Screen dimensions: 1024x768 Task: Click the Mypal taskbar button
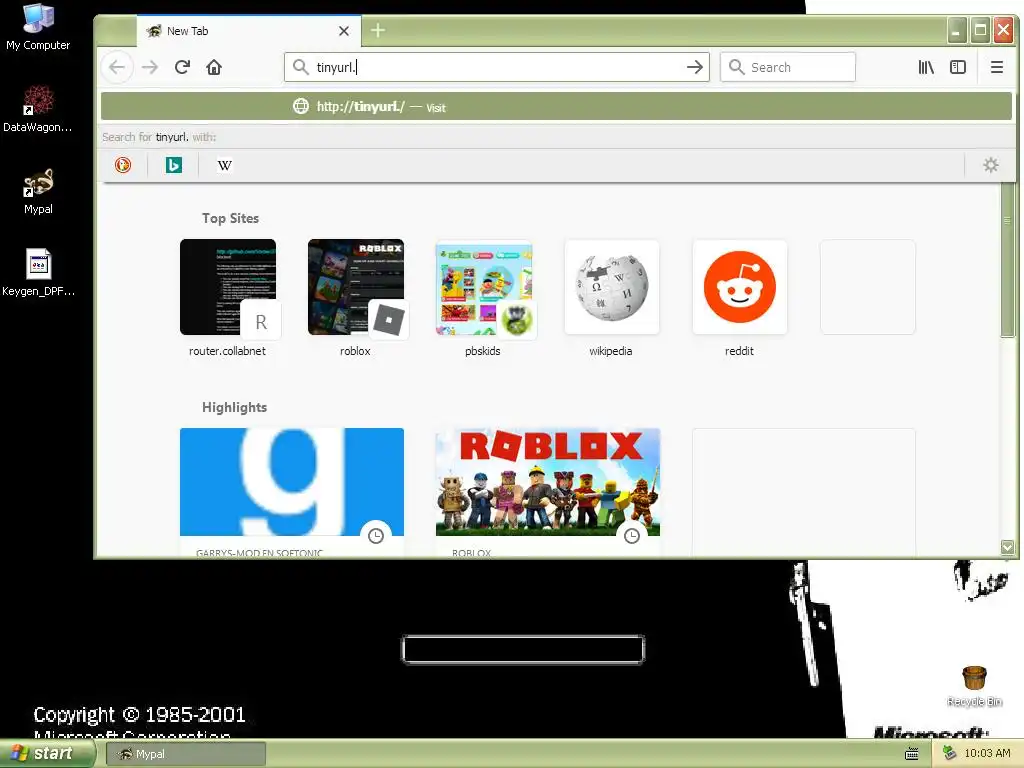(186, 754)
